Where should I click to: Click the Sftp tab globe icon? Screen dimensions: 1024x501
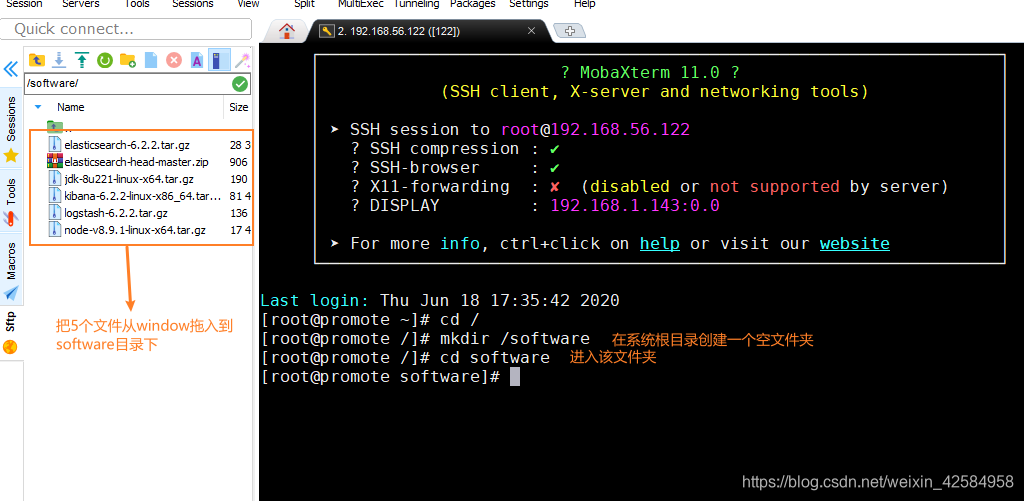coord(11,347)
